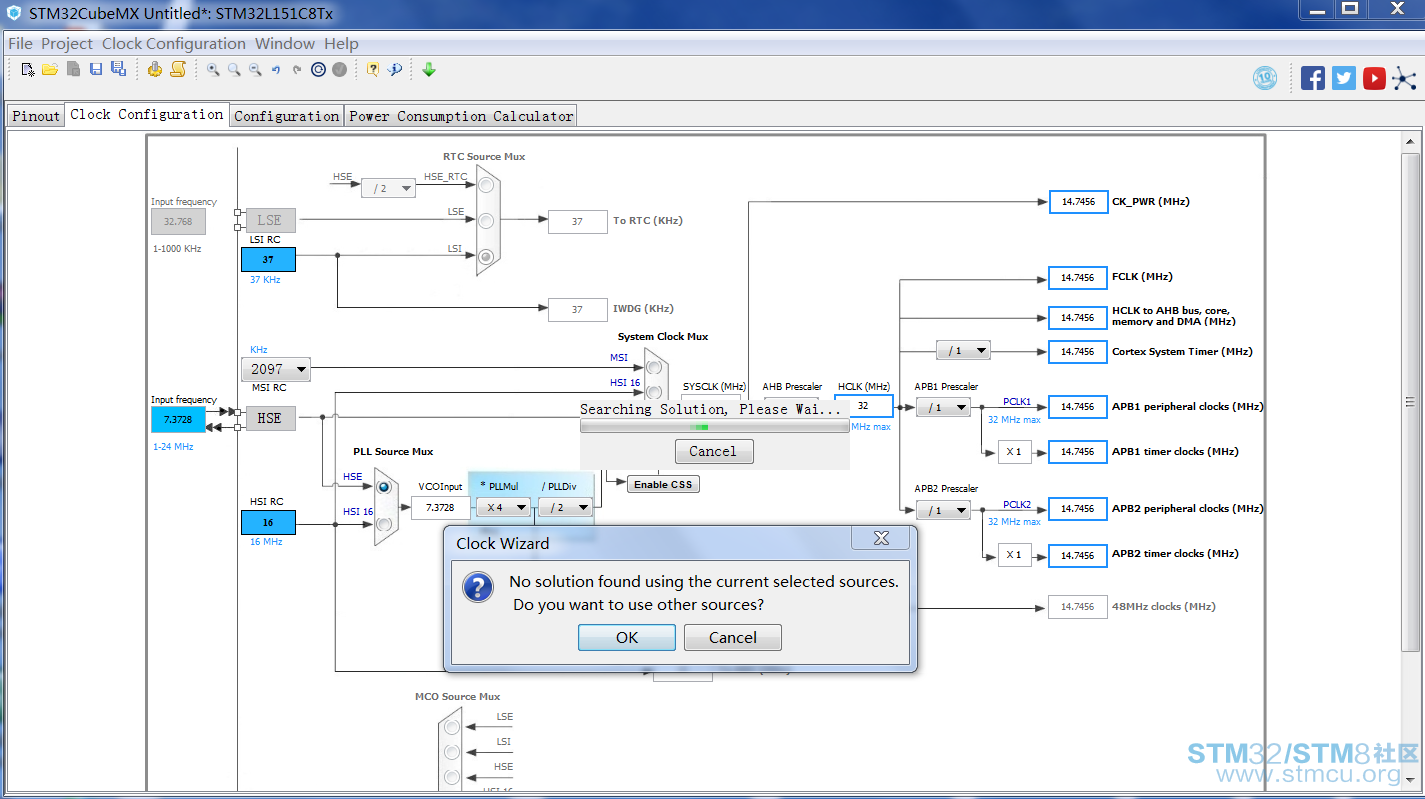Select LSE in MCO Source Mux
Screen dimensions: 1425x799
coord(452,726)
